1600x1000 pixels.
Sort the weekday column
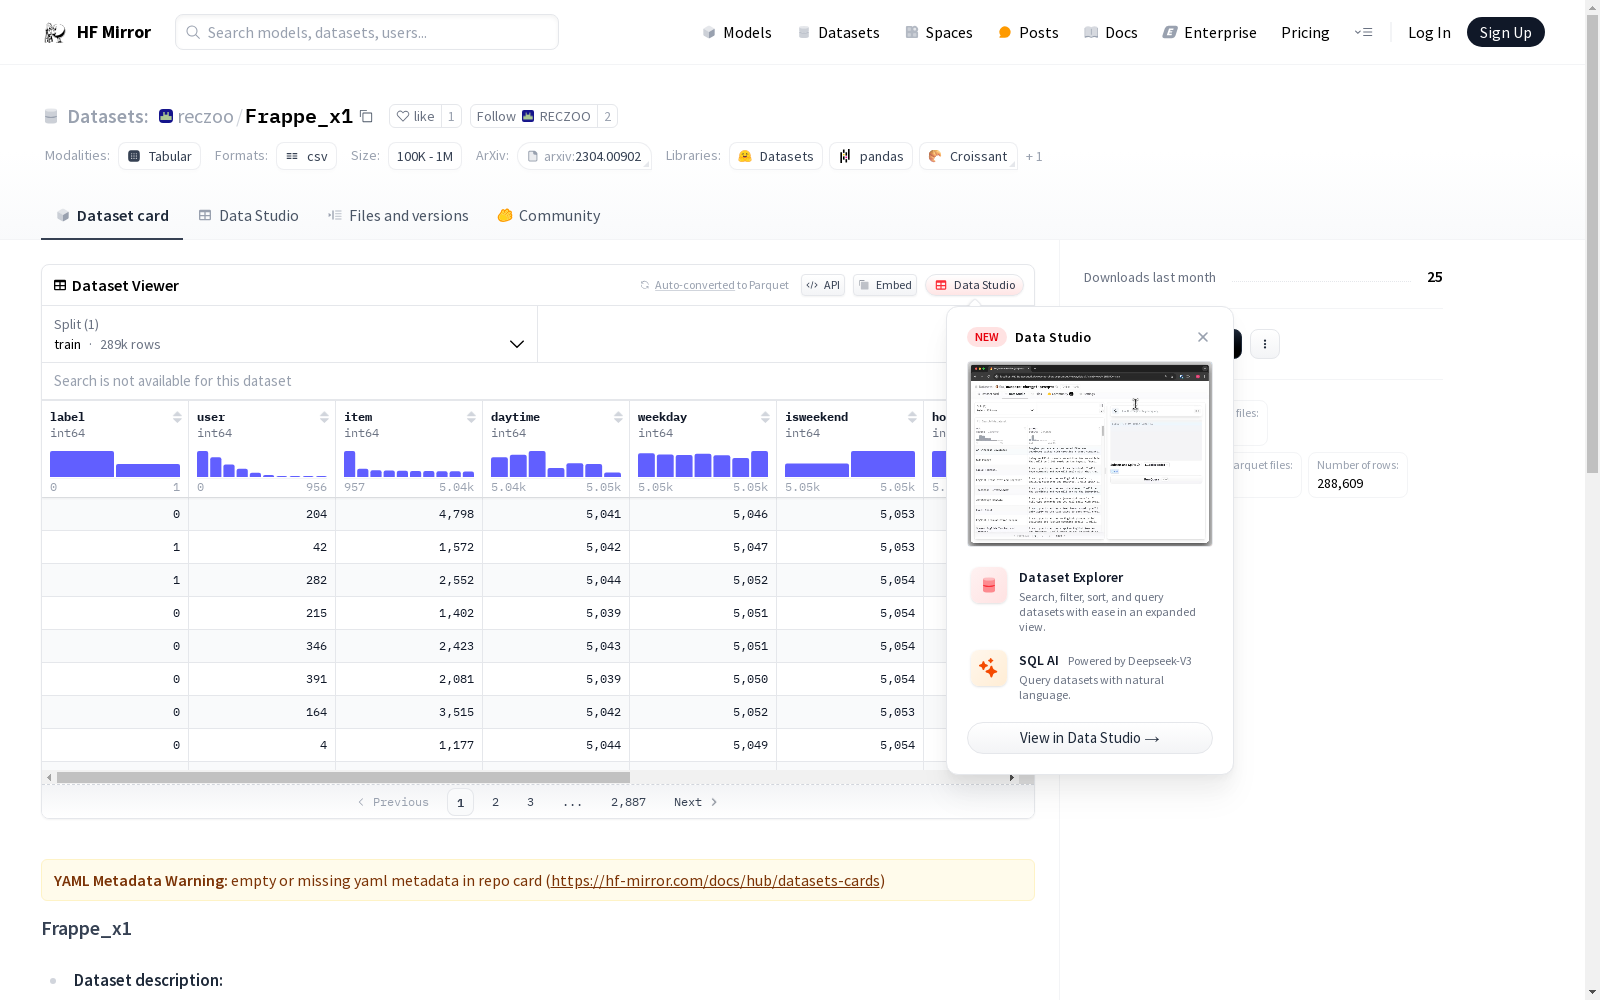pyautogui.click(x=765, y=417)
